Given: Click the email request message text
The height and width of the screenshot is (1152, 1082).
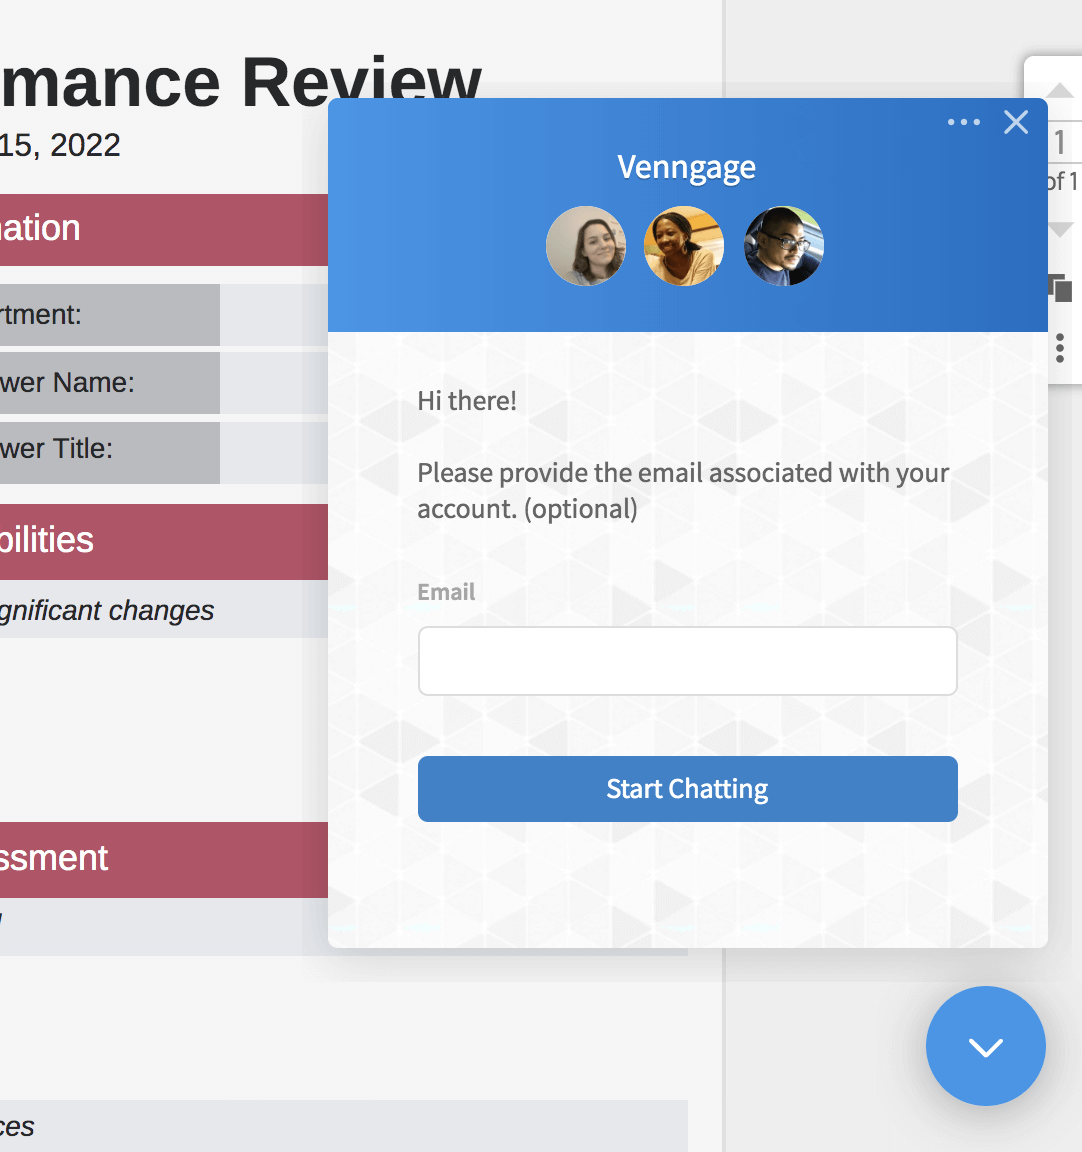Looking at the screenshot, I should coord(683,490).
